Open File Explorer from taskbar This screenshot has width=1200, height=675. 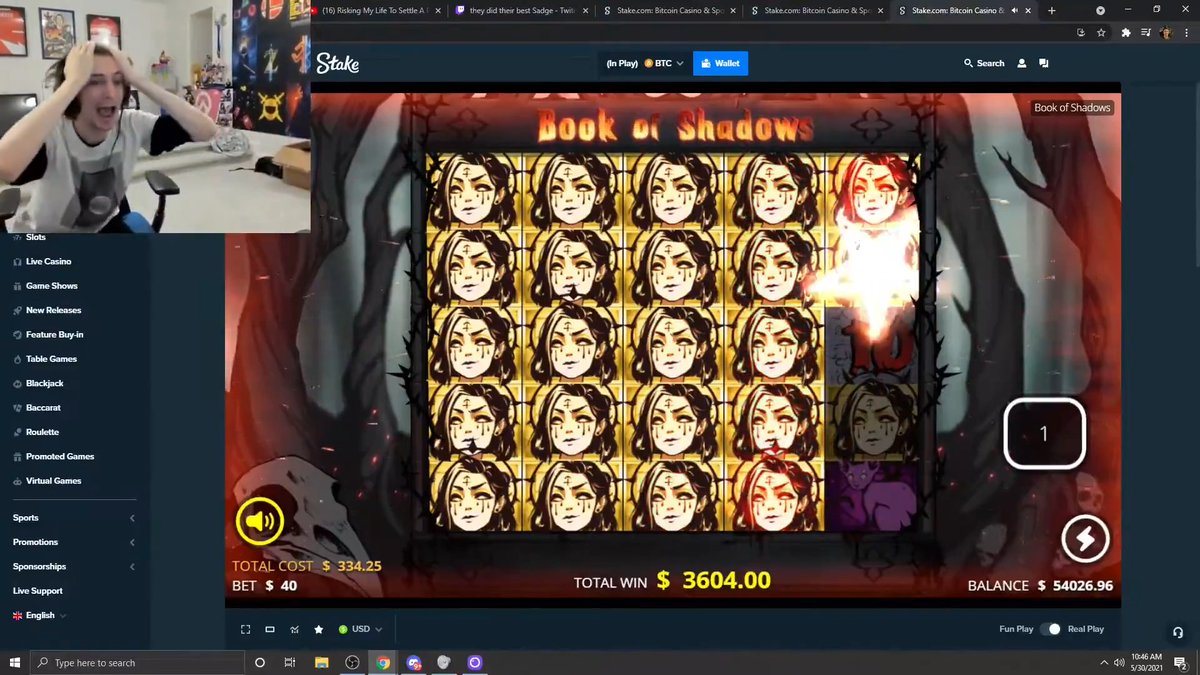point(322,662)
